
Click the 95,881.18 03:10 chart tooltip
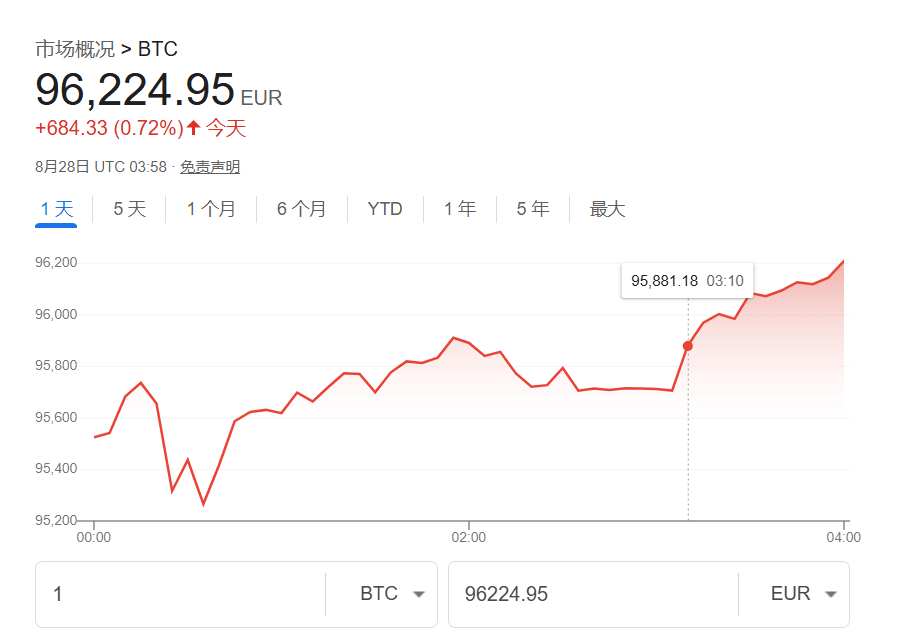pyautogui.click(x=687, y=281)
